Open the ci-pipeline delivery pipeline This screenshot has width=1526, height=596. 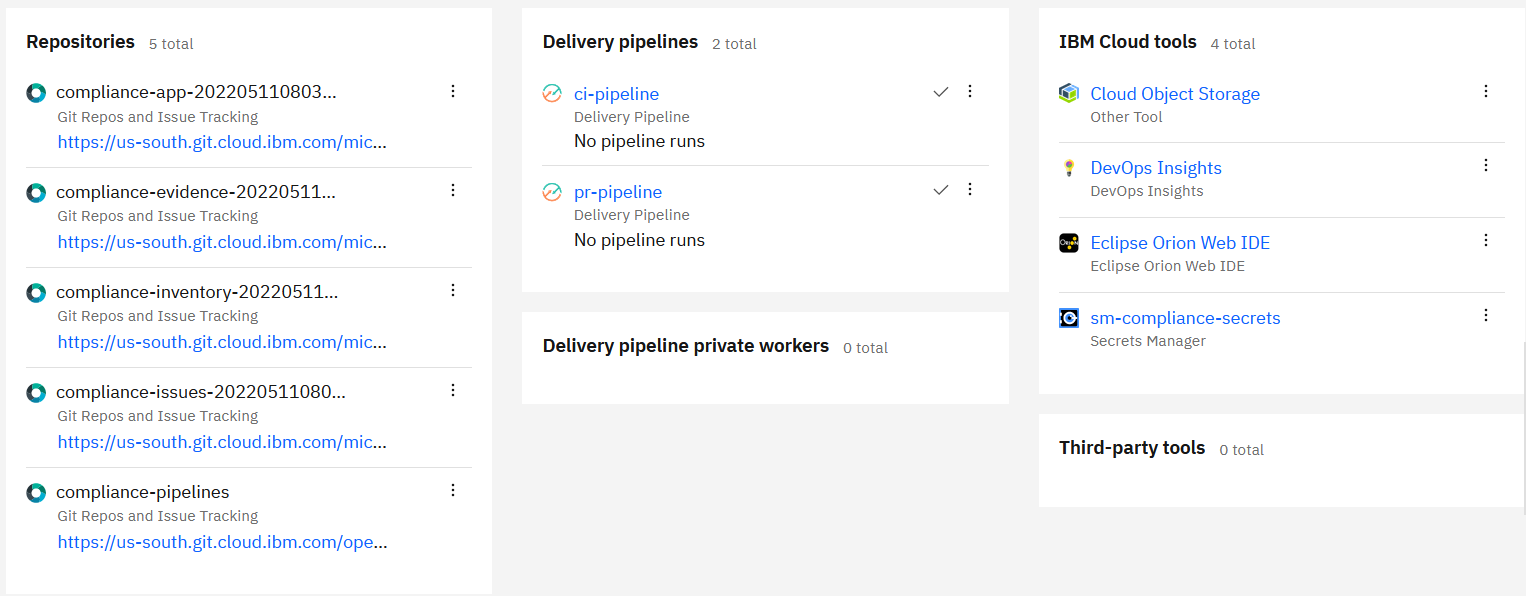point(616,93)
